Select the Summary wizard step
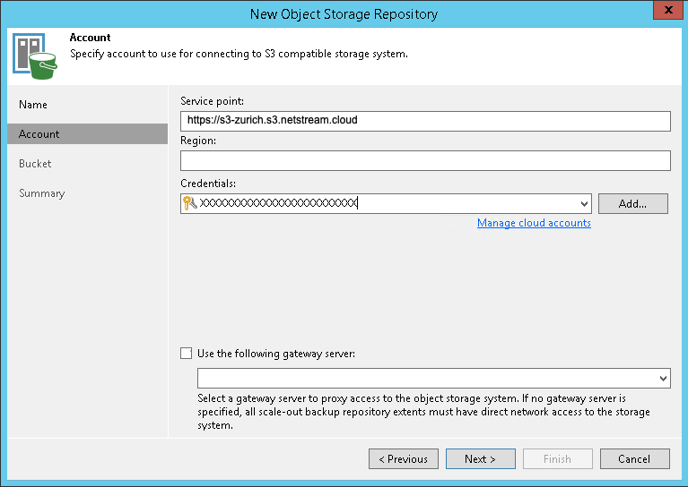The height and width of the screenshot is (487, 688). coord(42,193)
